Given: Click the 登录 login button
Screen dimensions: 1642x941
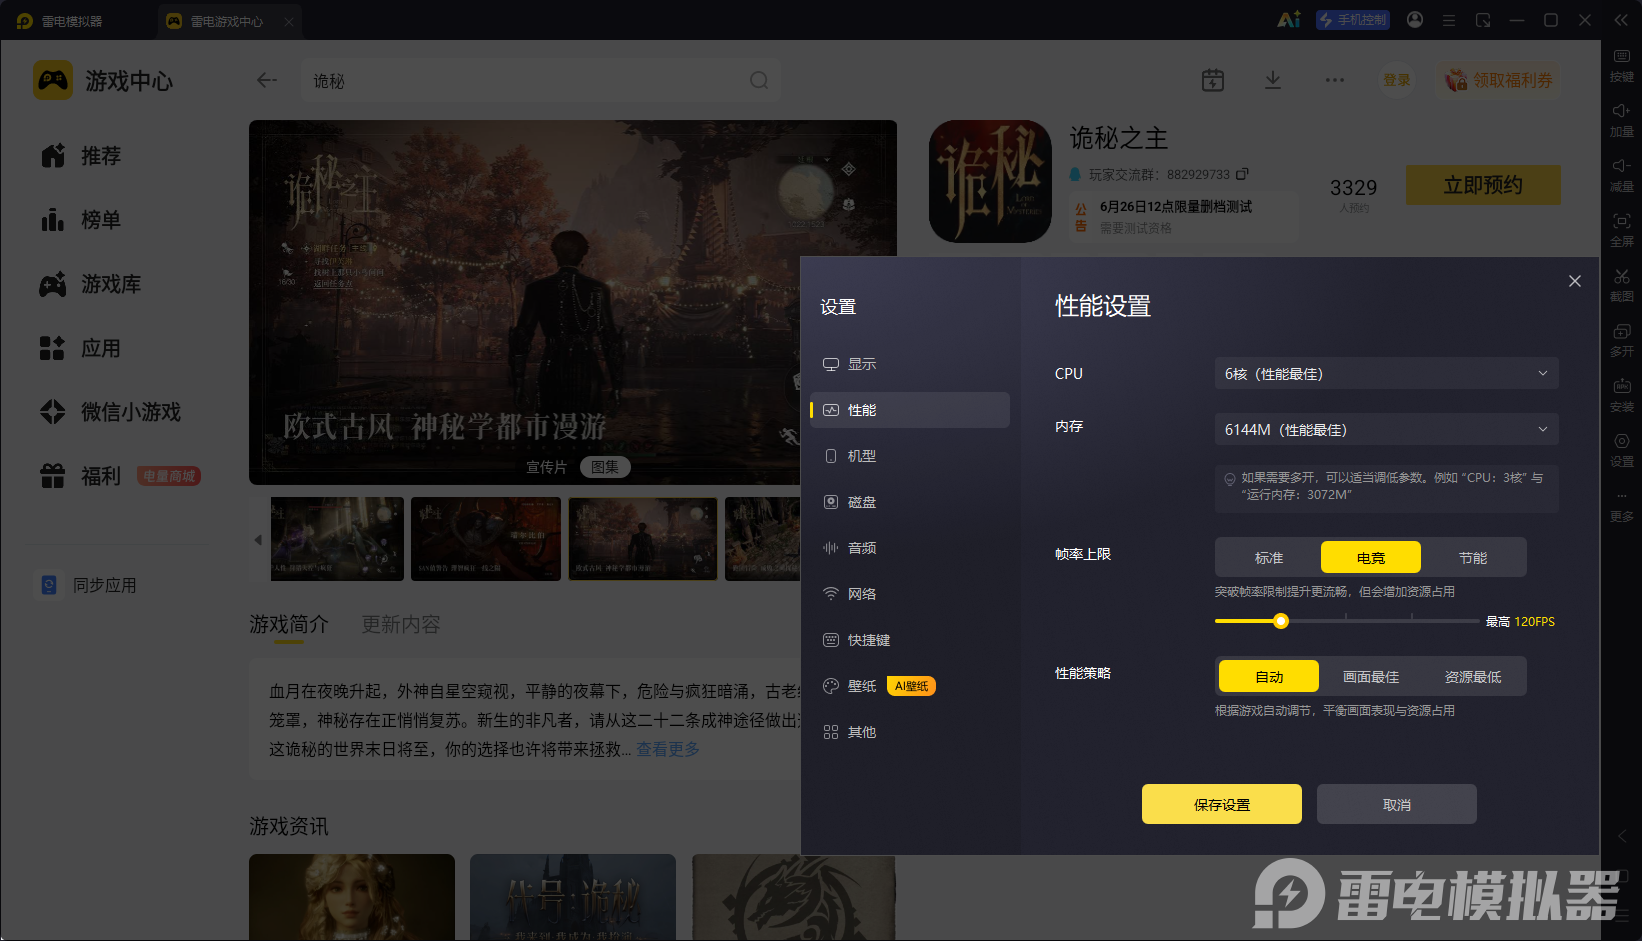Looking at the screenshot, I should (1397, 80).
